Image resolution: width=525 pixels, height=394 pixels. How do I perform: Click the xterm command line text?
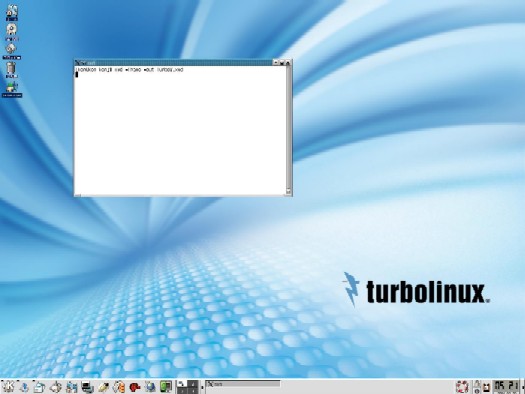pos(130,70)
